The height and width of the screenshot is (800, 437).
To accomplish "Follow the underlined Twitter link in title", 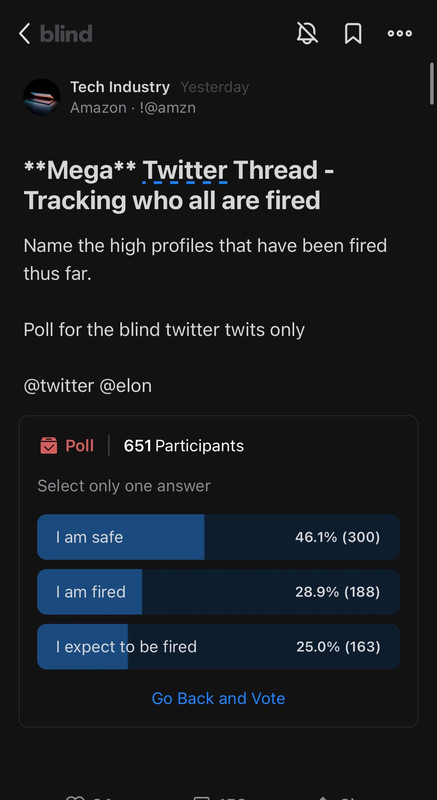I will point(185,170).
